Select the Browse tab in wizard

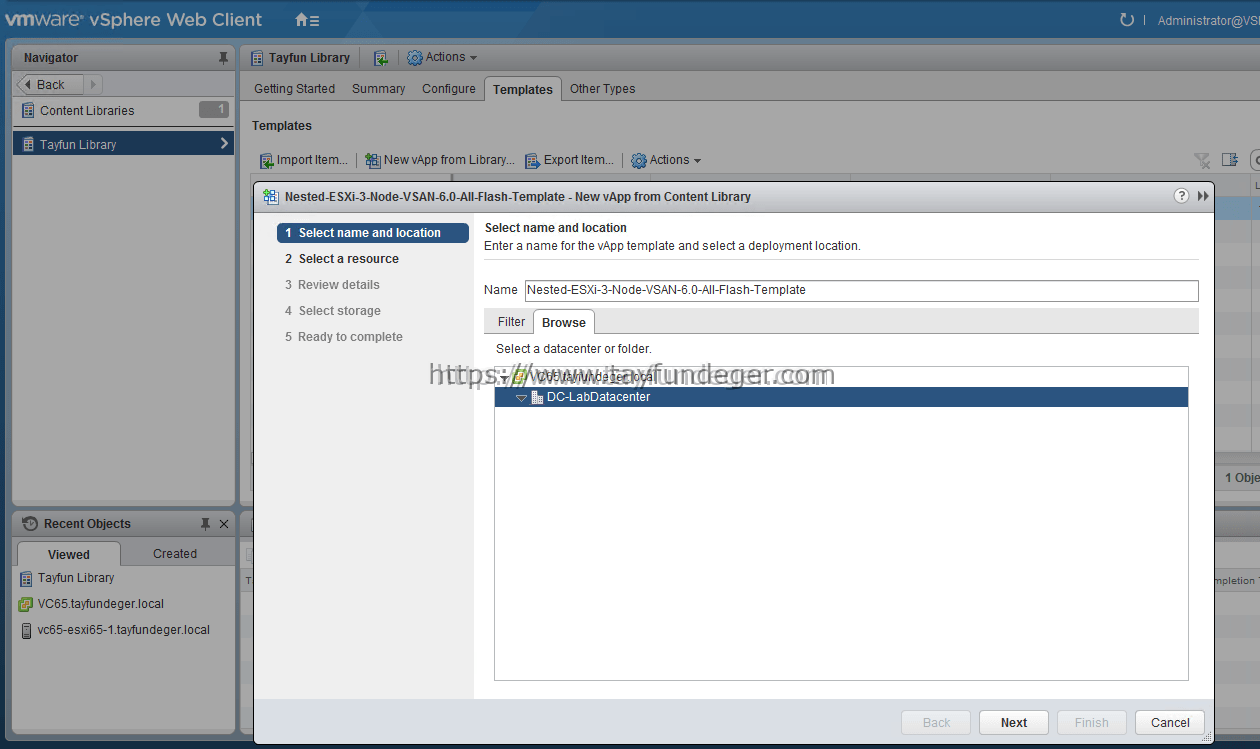[564, 322]
